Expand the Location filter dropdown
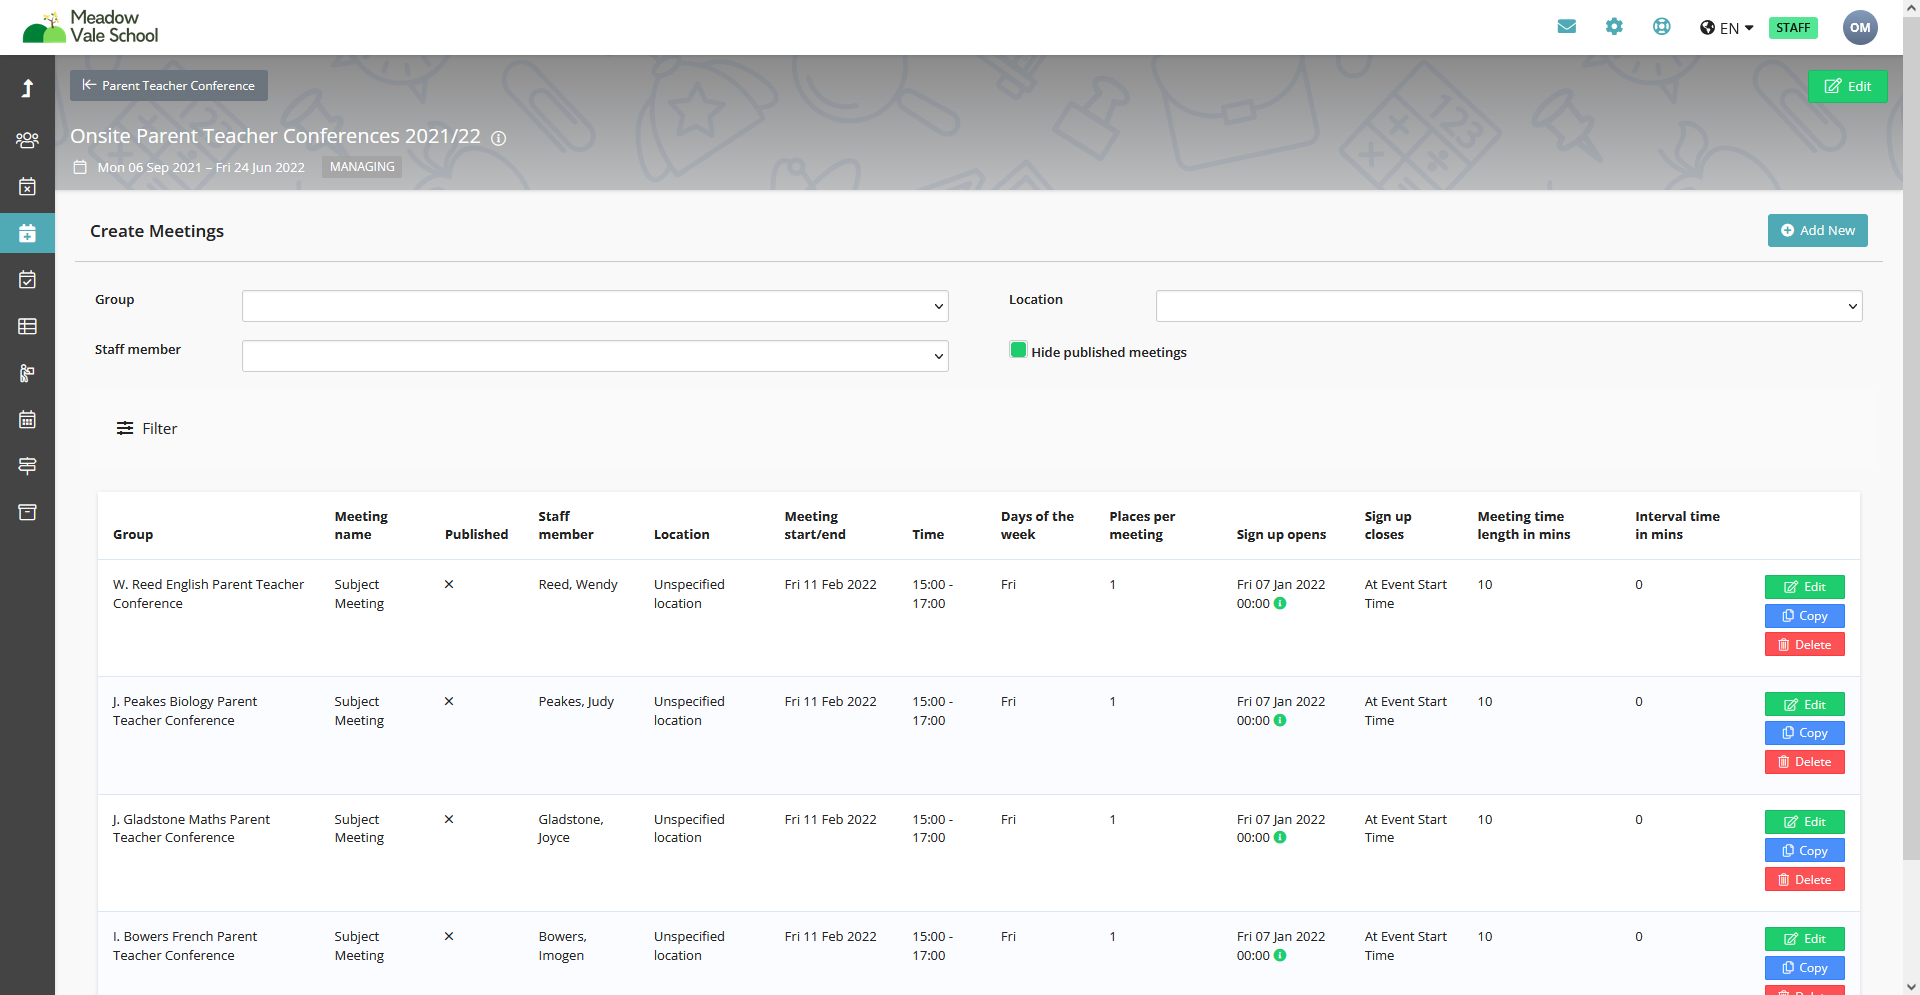Screen dimensions: 1920x995 click(1508, 306)
